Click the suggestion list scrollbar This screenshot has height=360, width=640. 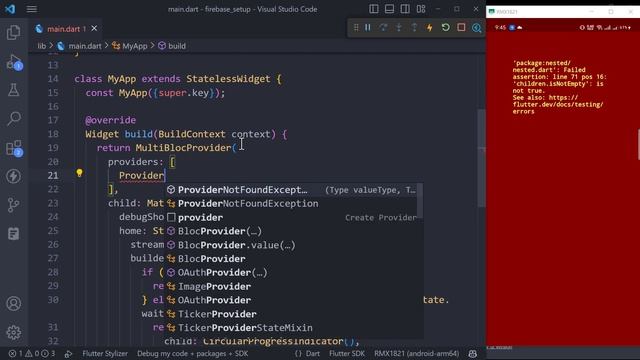[x=420, y=200]
